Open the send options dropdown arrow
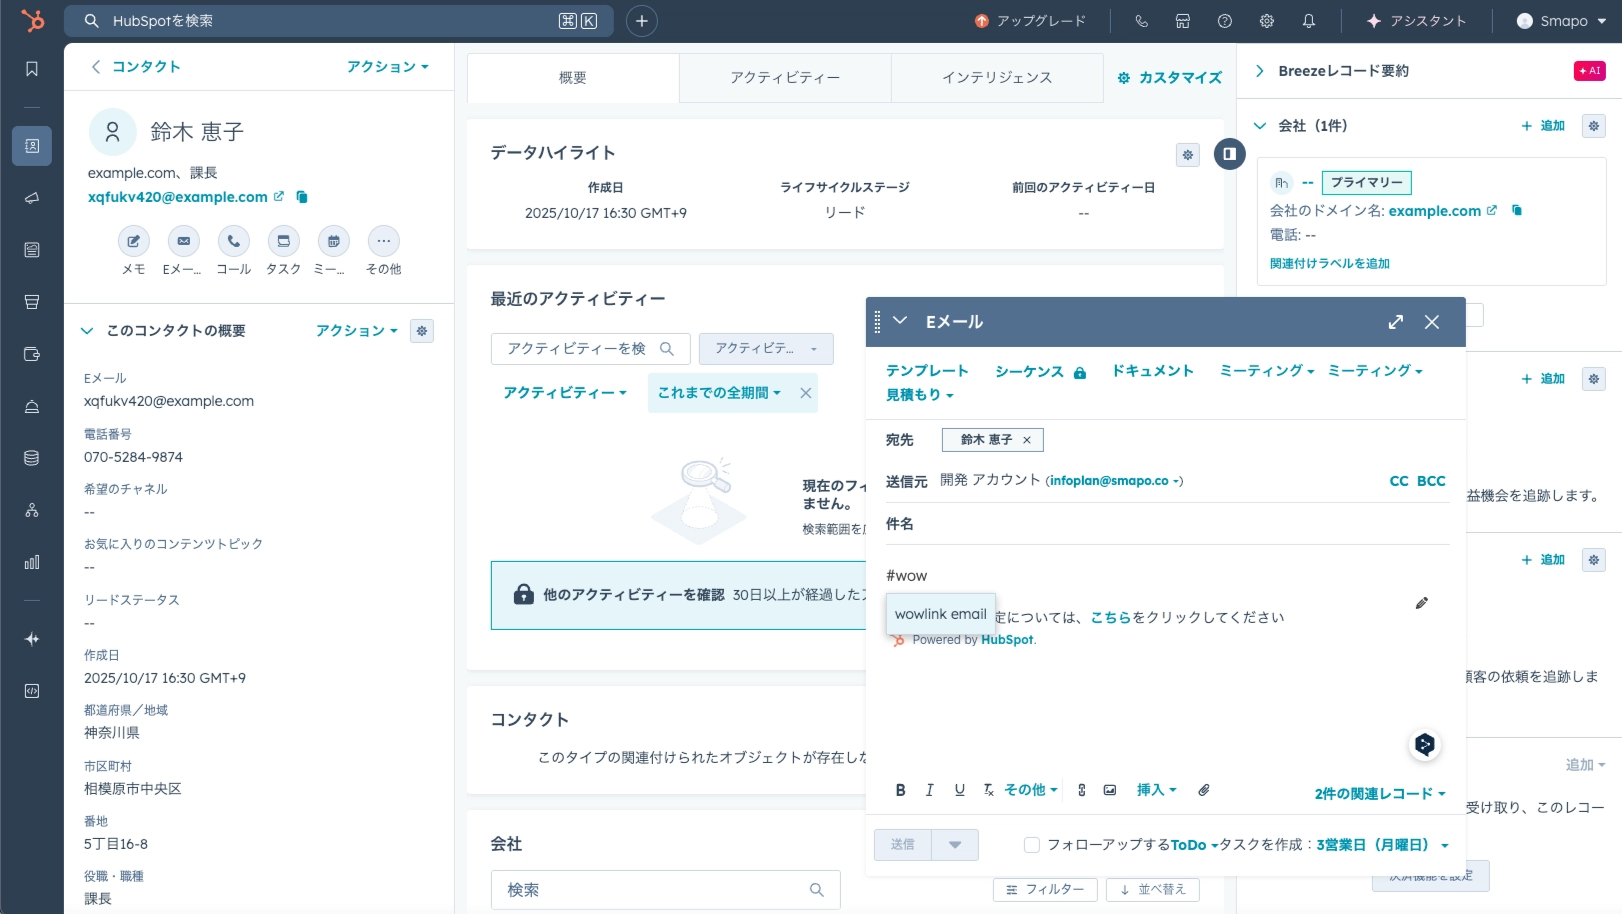The height and width of the screenshot is (914, 1622). tap(955, 845)
